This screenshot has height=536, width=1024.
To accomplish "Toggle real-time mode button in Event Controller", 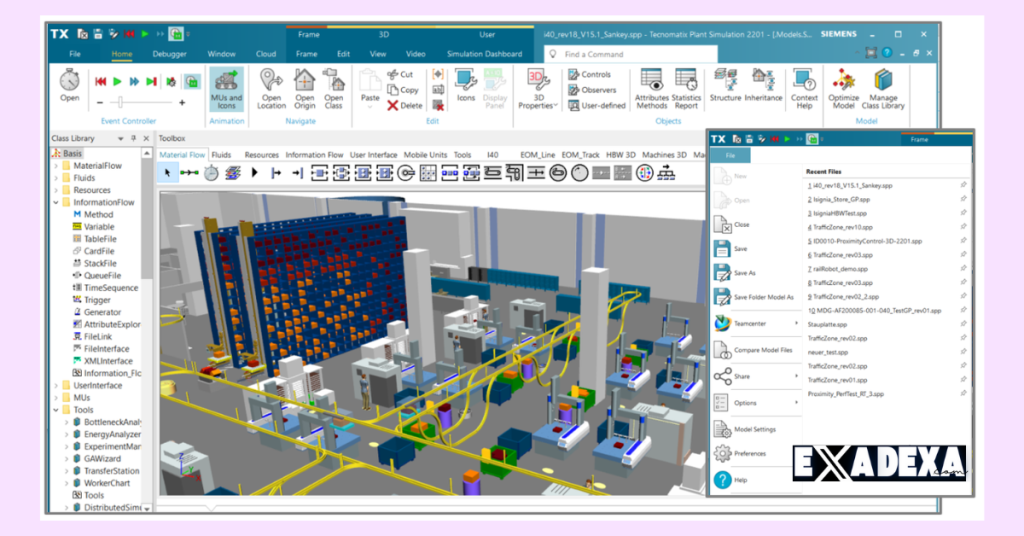I will [191, 82].
